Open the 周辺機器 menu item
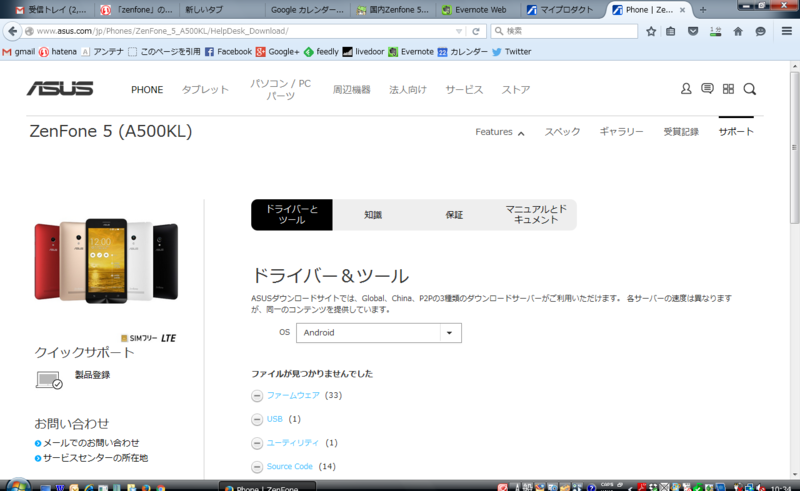The width and height of the screenshot is (800, 491). (352, 90)
